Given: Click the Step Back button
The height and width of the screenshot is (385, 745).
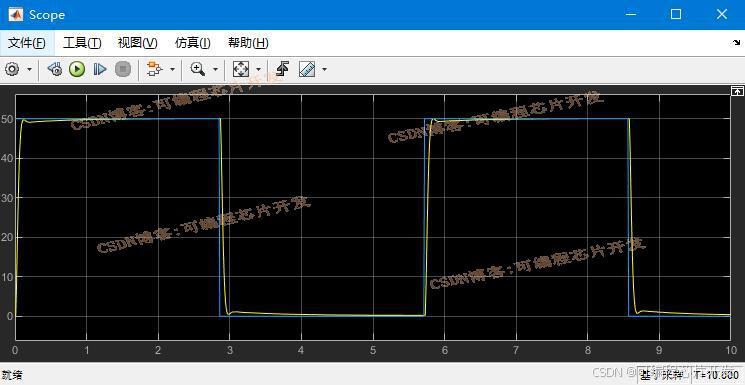Looking at the screenshot, I should (x=55, y=69).
